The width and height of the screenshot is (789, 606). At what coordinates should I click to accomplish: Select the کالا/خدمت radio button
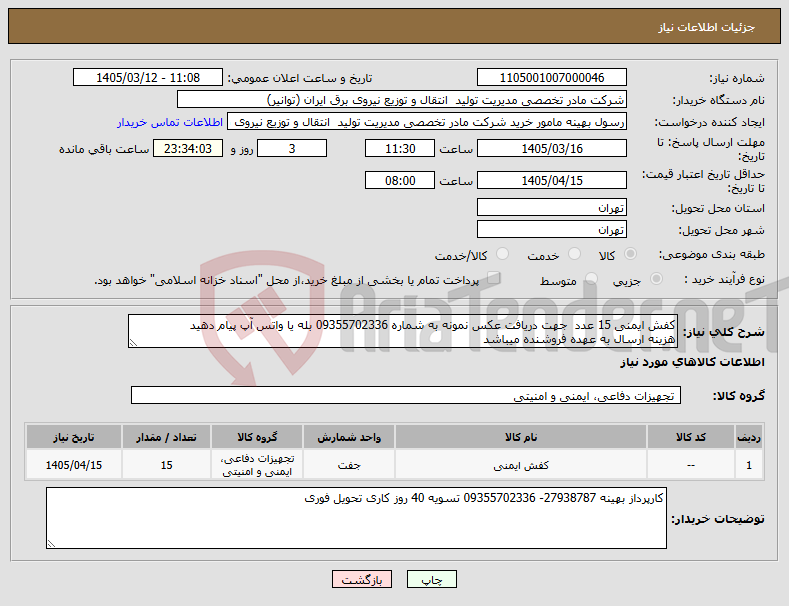pos(502,254)
